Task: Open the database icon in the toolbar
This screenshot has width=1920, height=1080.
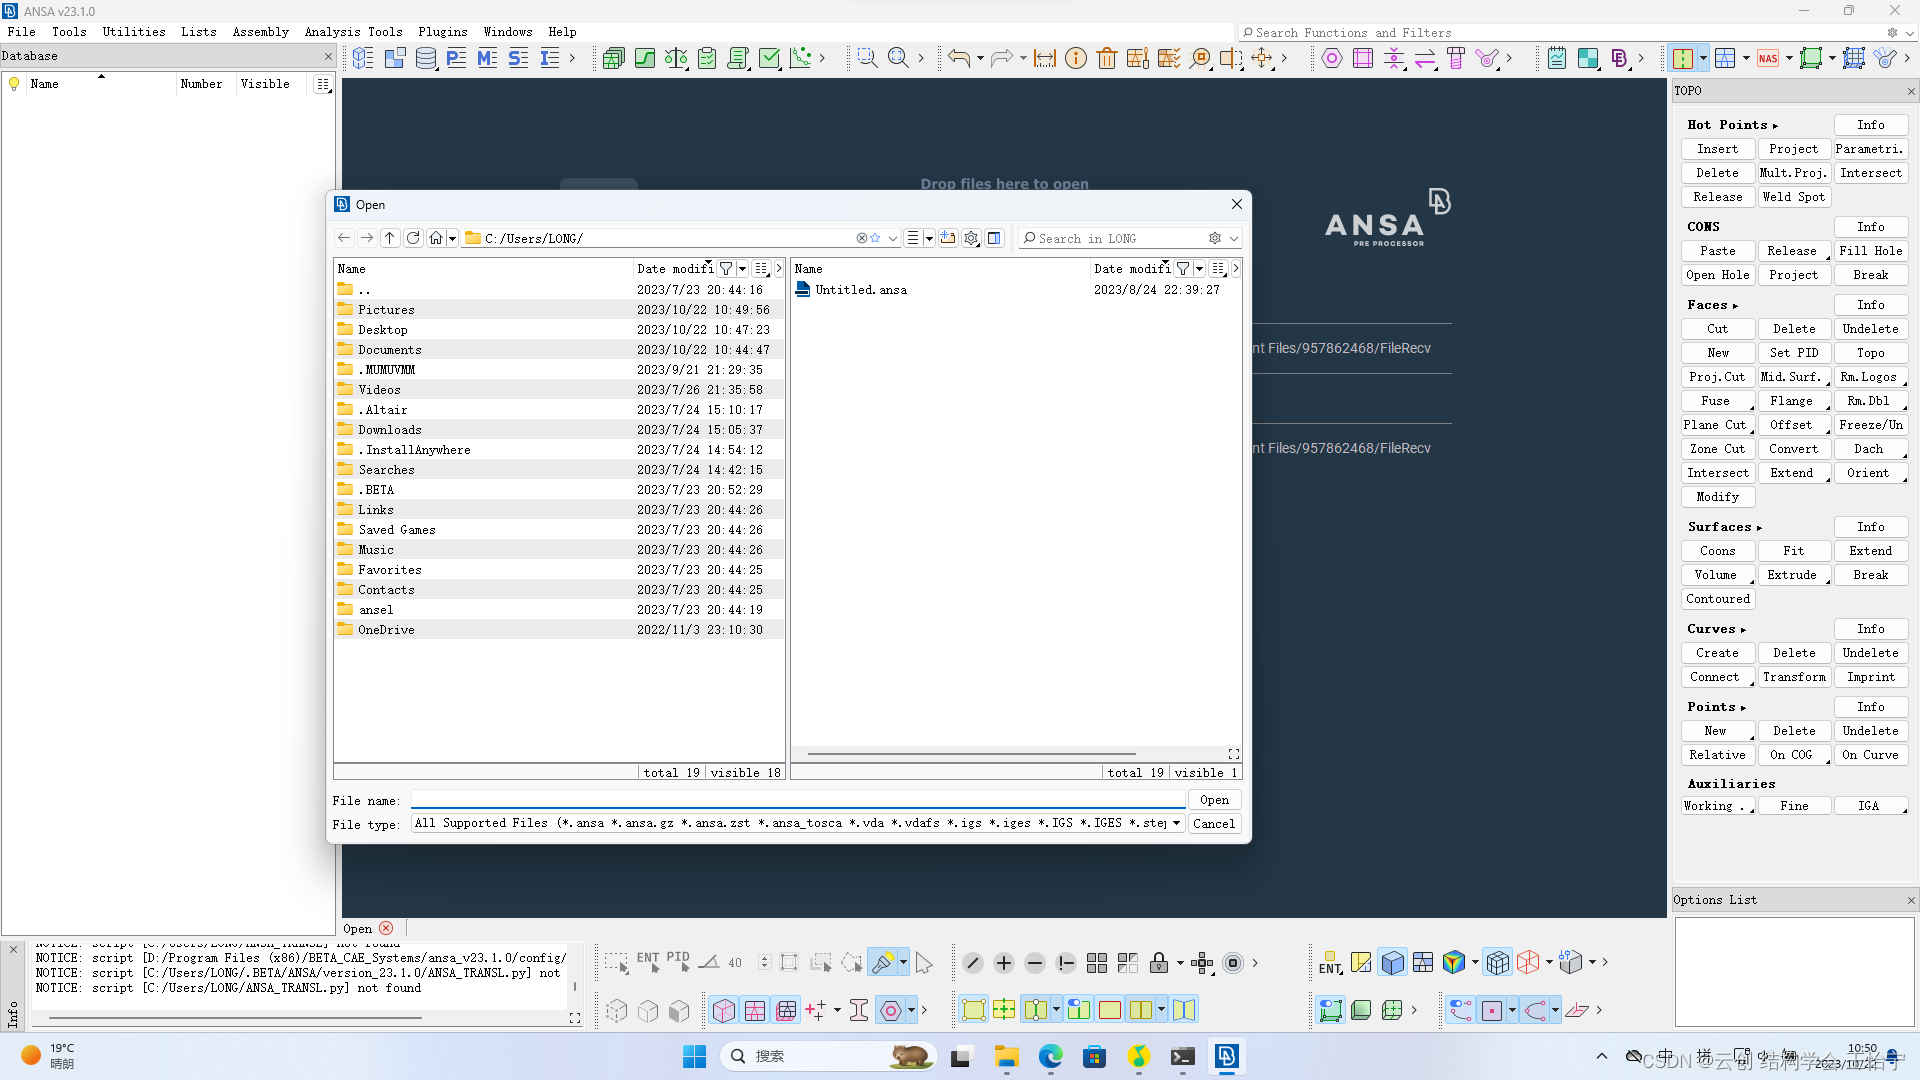Action: pos(426,58)
